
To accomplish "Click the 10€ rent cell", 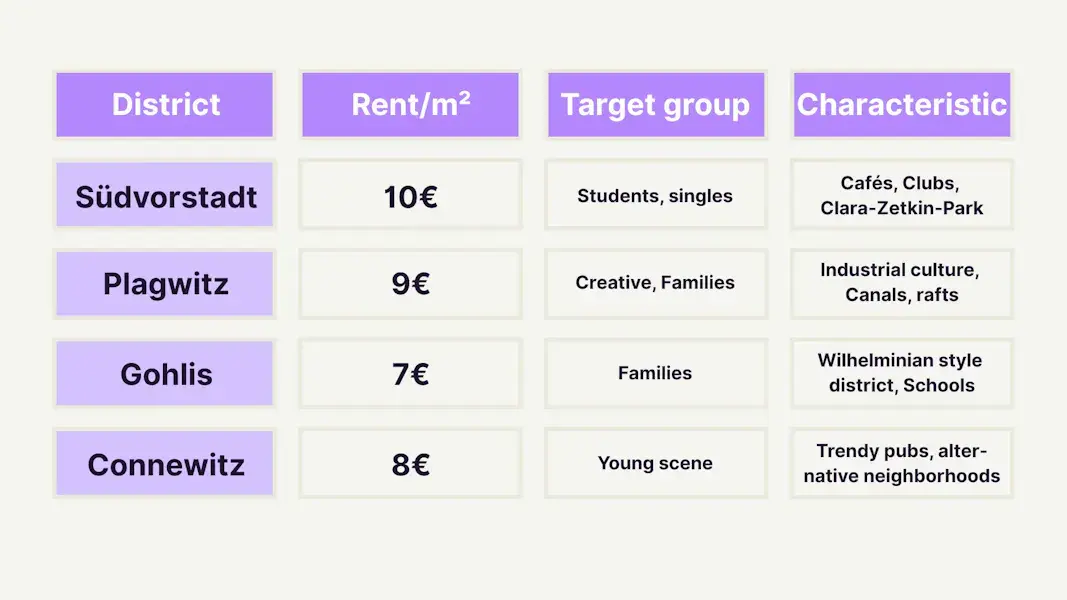I will pos(410,195).
